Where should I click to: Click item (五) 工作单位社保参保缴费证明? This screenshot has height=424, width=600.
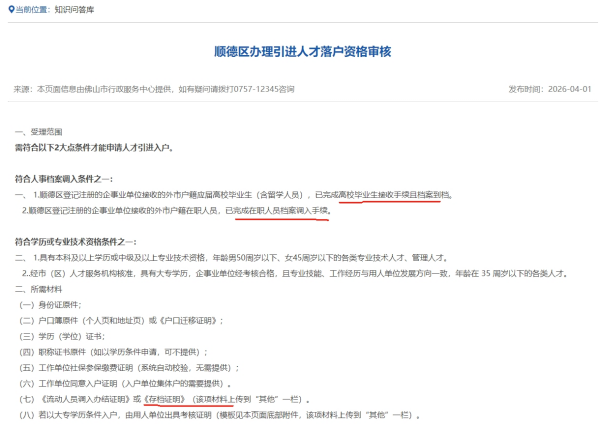(129, 368)
